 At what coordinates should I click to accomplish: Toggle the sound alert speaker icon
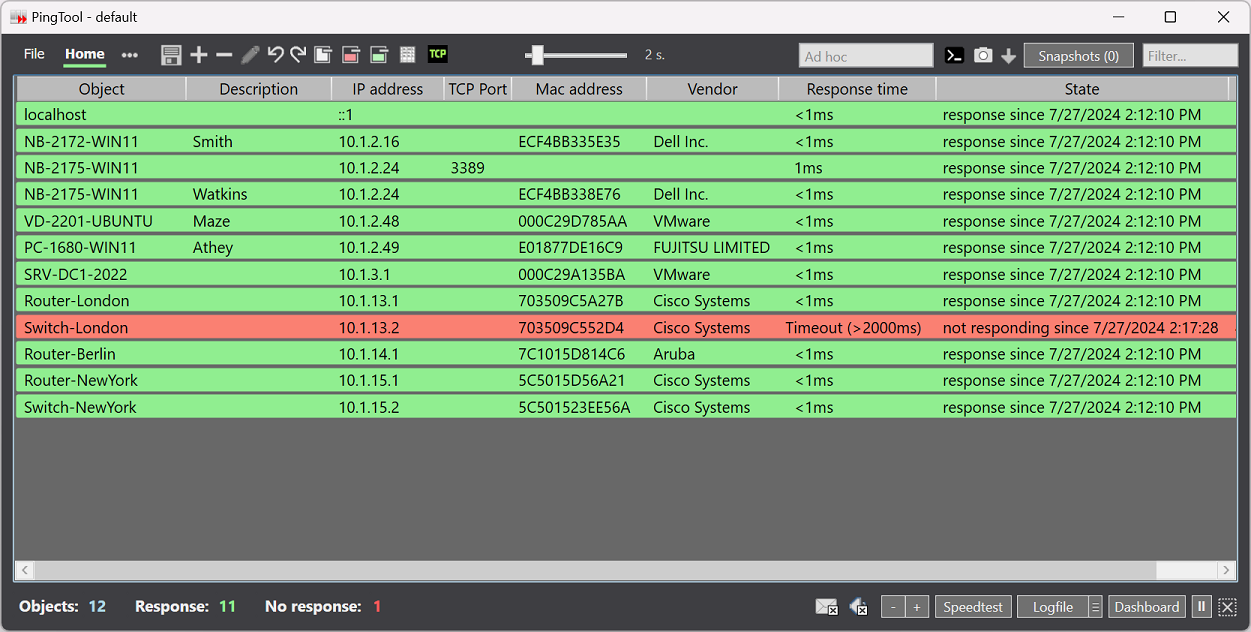858,607
